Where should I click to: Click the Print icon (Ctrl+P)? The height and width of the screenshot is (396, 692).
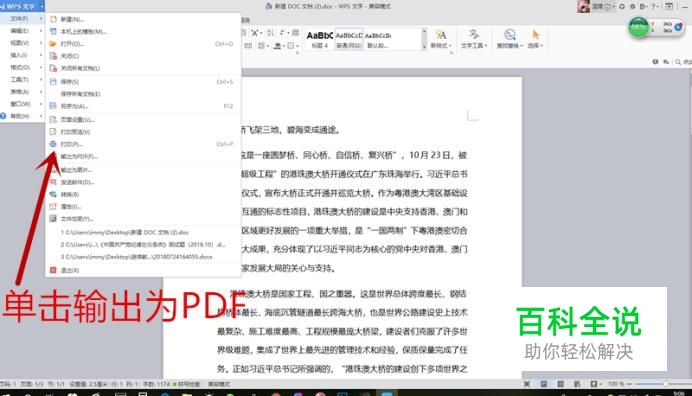(53, 144)
